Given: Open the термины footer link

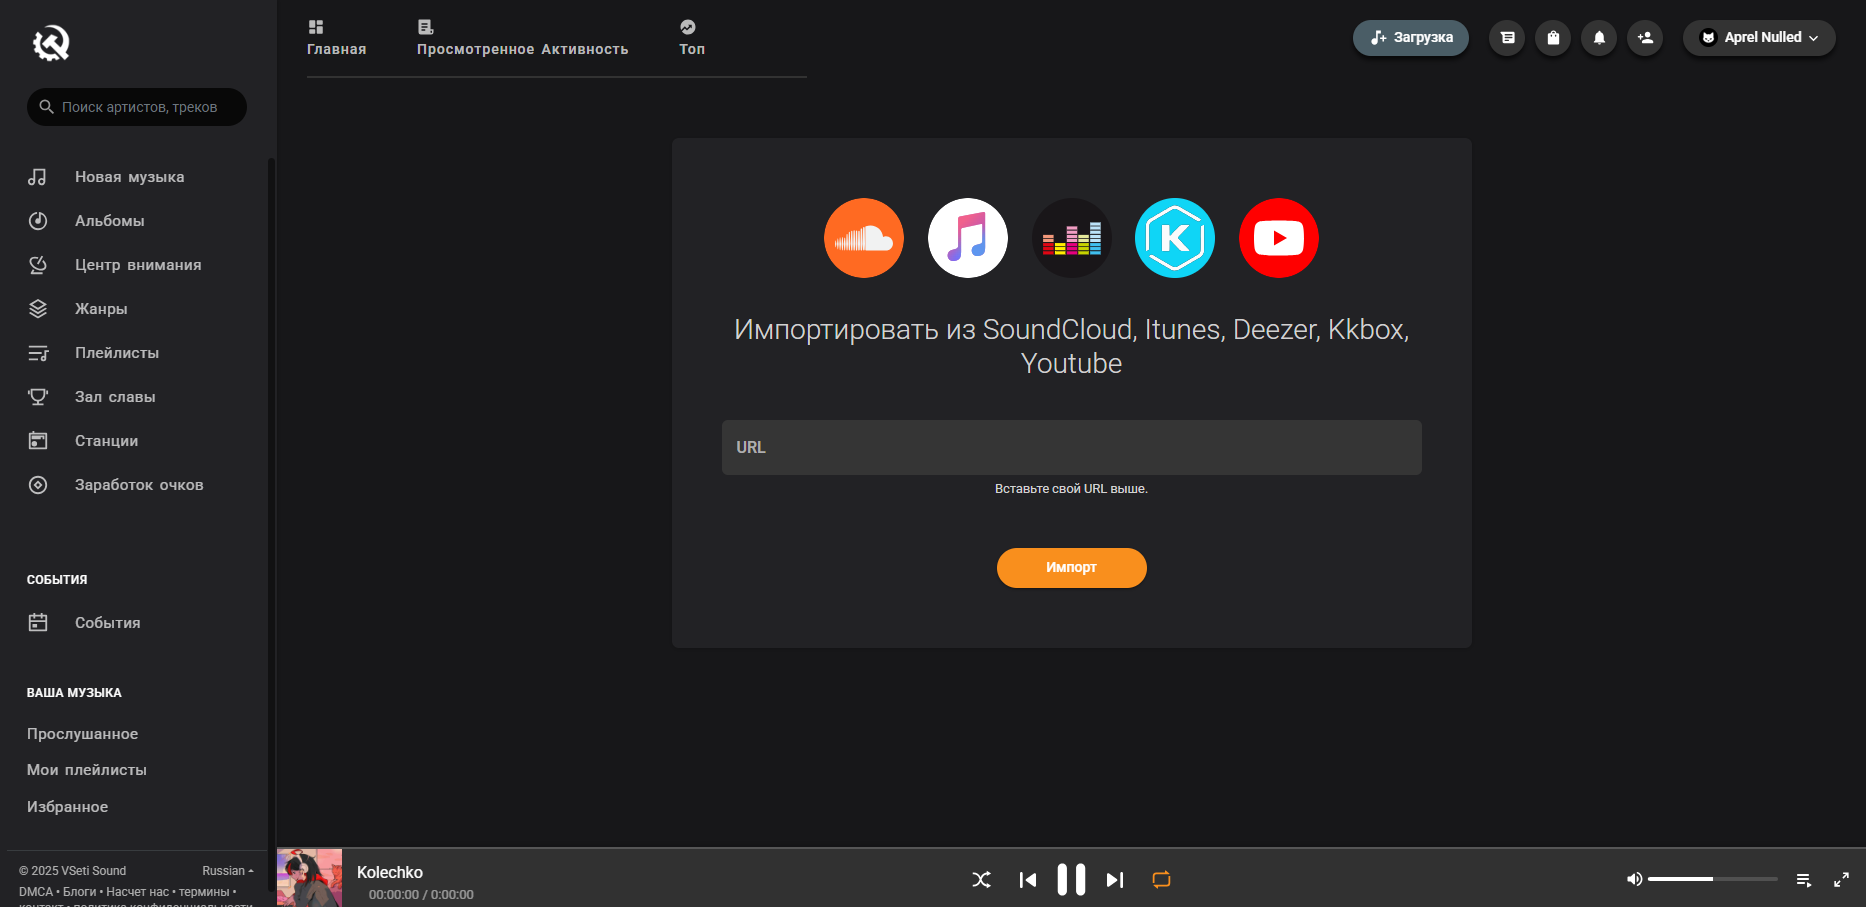Looking at the screenshot, I should point(204,892).
